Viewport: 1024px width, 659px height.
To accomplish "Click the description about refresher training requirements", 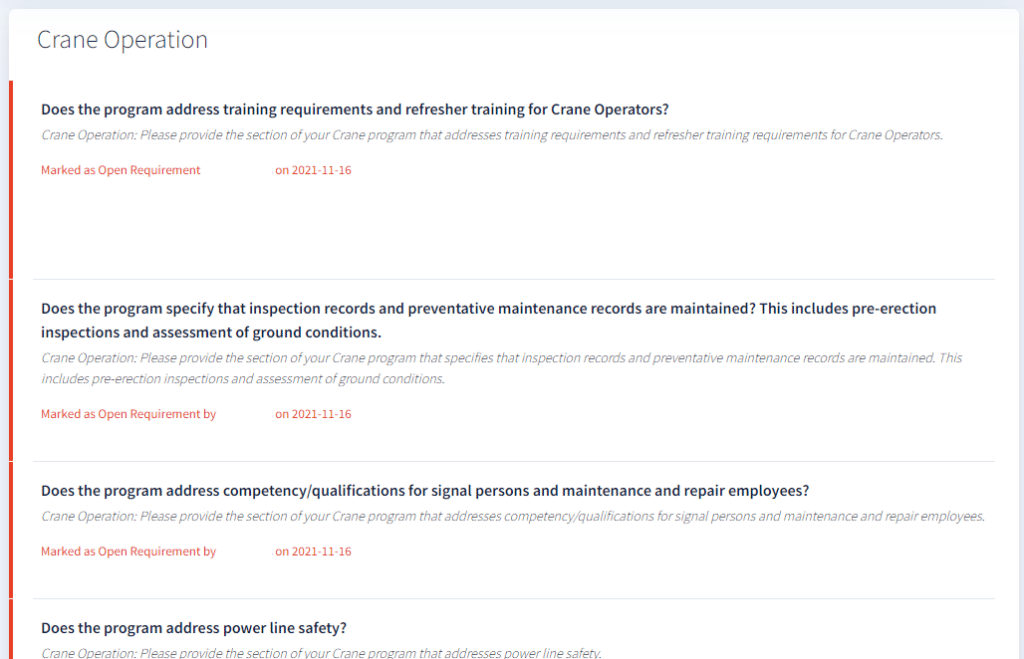I will click(492, 135).
